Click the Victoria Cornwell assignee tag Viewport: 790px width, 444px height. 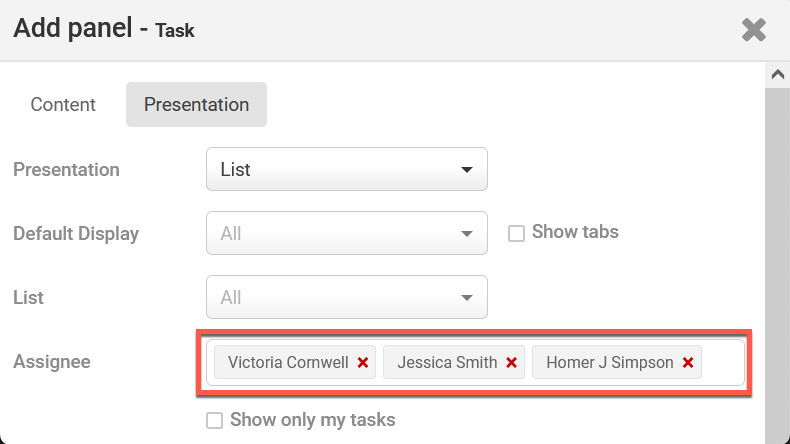[x=287, y=363]
